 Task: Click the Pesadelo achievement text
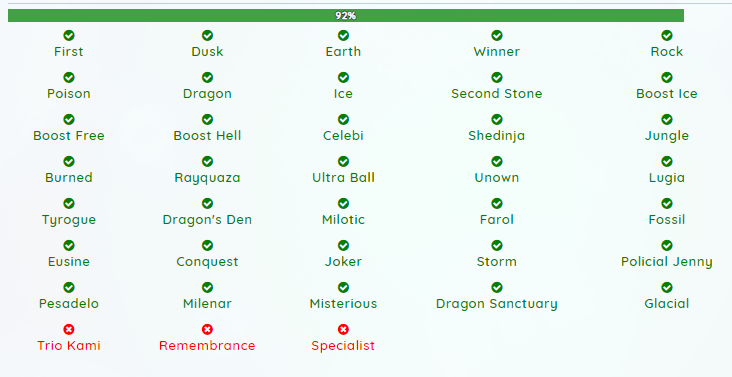[x=69, y=304]
